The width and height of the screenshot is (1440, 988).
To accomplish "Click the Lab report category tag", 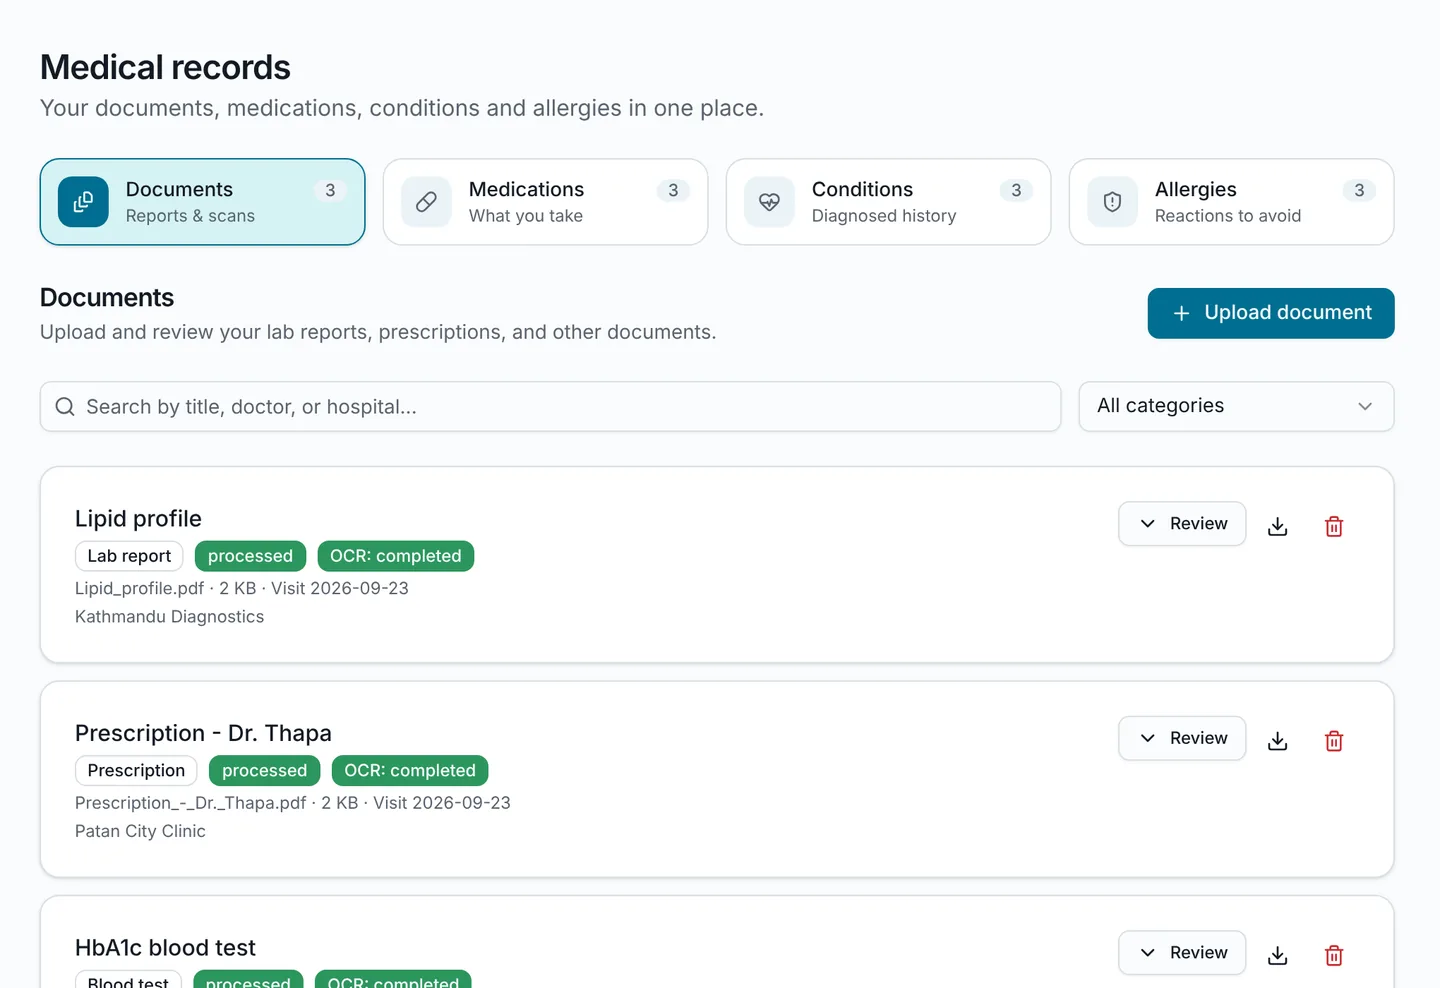I will (129, 556).
